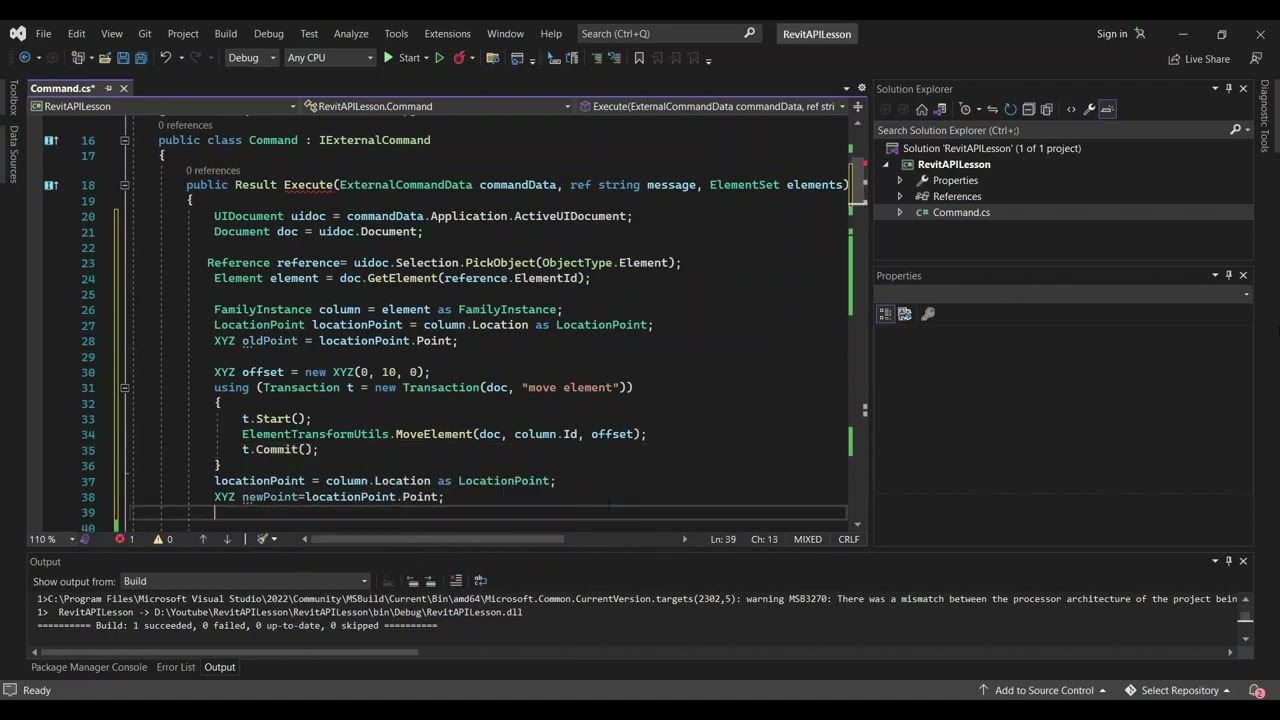The image size is (1280, 720).
Task: Collapse the RevitAPILesson project node
Action: [x=886, y=165]
